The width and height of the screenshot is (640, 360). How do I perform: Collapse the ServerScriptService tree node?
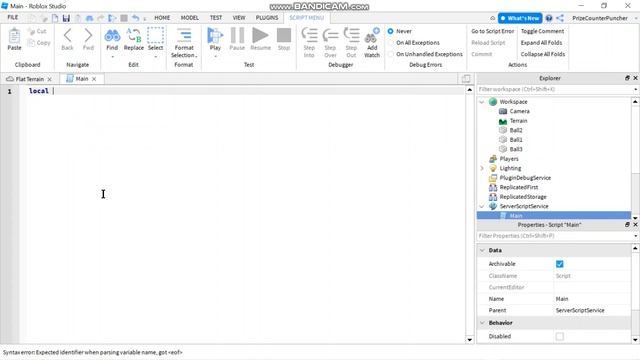pyautogui.click(x=482, y=206)
